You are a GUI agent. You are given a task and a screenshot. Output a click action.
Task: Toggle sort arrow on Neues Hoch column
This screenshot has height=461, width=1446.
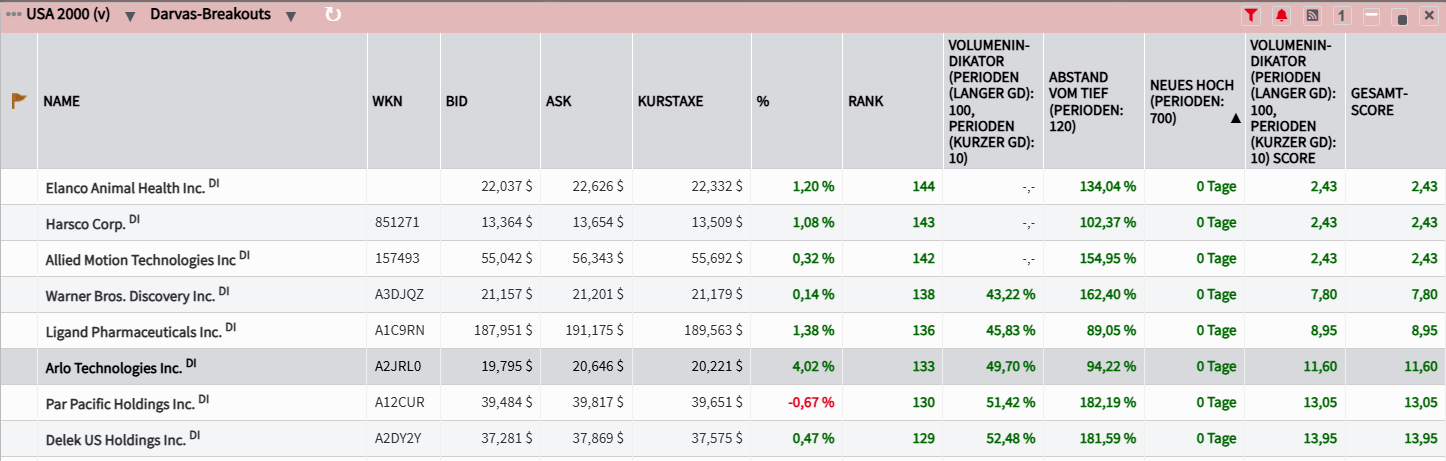(x=1235, y=118)
